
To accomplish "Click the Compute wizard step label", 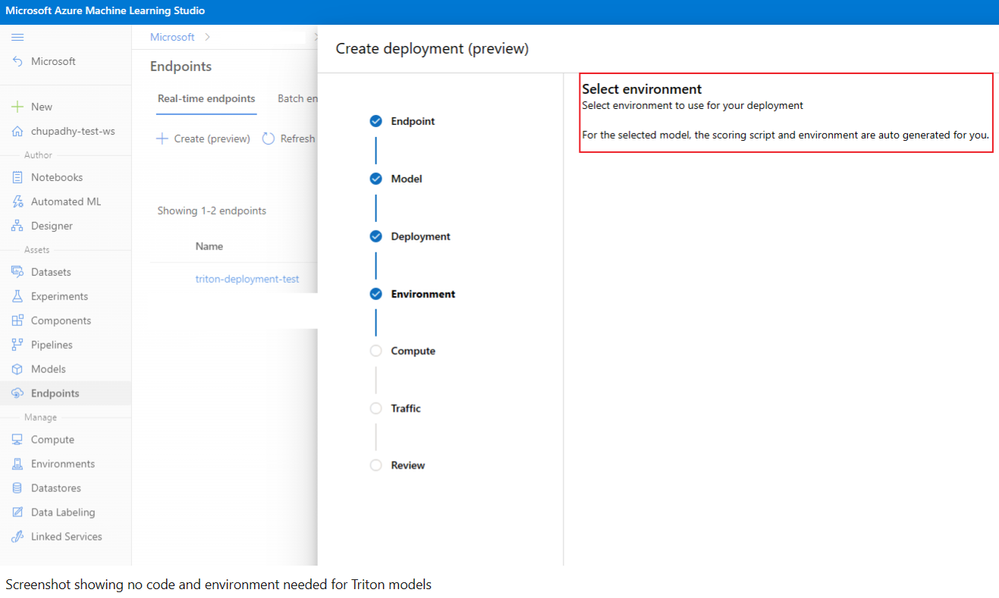I will 413,351.
